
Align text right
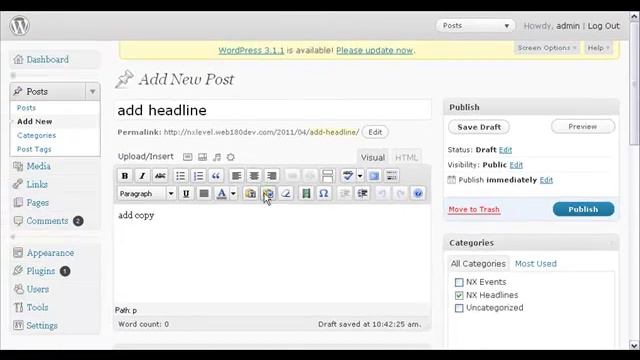point(271,176)
